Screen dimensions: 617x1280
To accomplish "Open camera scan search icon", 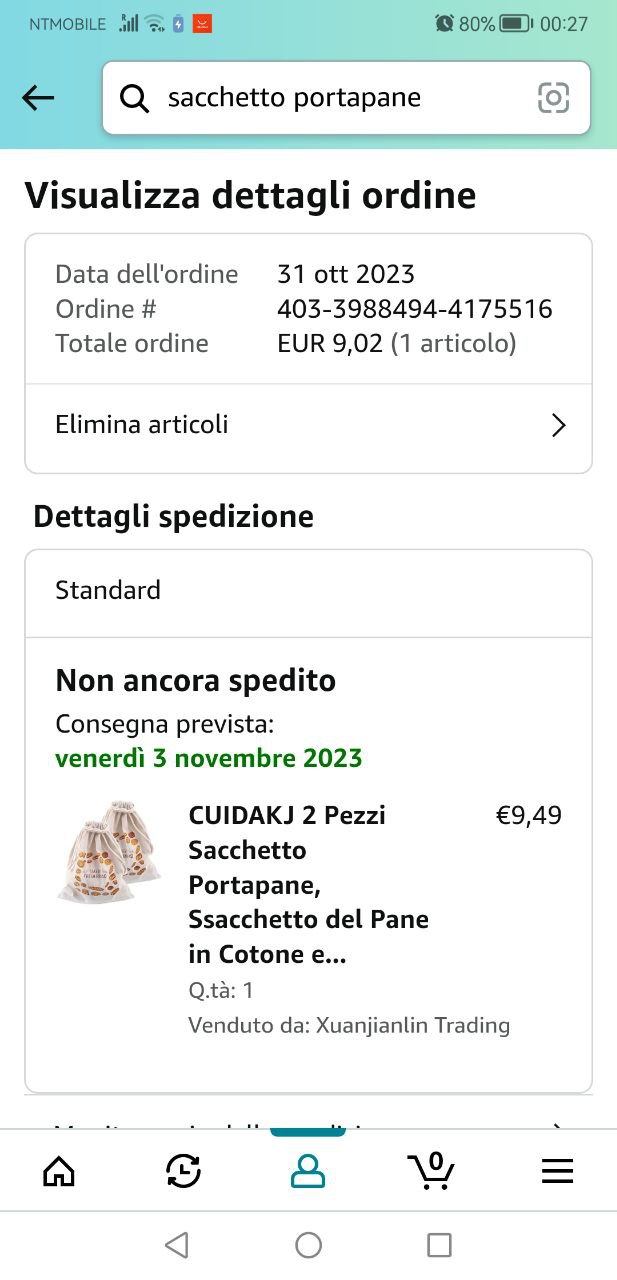I will (x=553, y=98).
